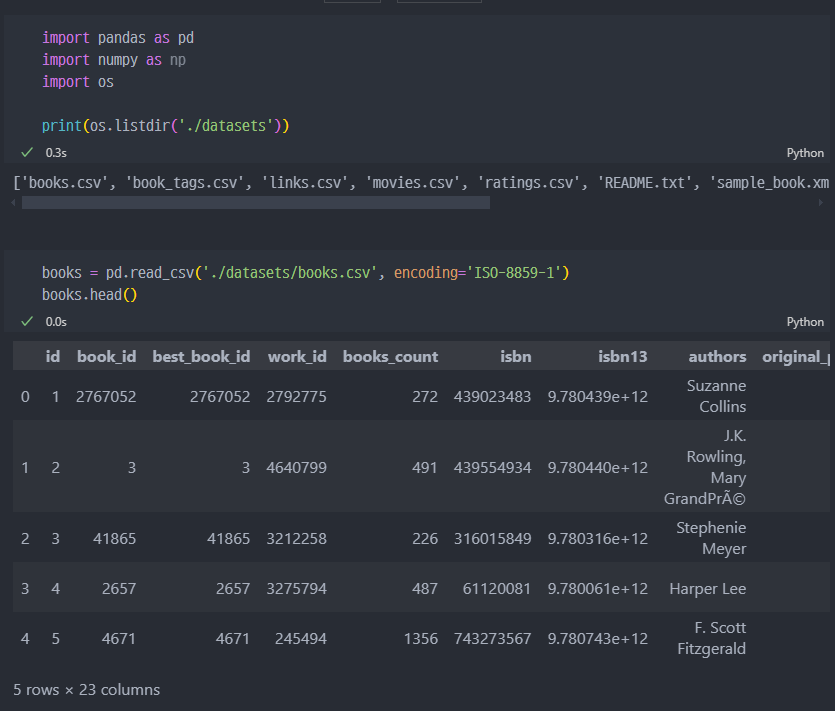Click the book_id value 41865
Screen dimensions: 835x711
click(114, 538)
